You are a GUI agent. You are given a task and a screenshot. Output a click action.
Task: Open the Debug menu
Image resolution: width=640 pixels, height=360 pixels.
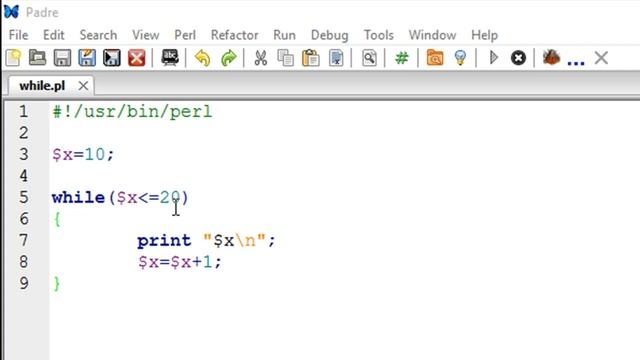(x=329, y=35)
